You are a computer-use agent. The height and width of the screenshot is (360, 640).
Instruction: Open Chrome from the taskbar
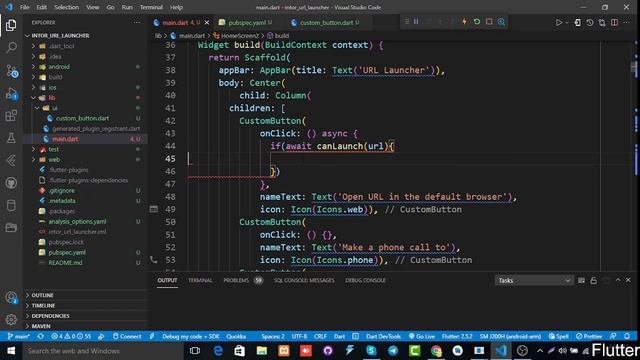(x=436, y=351)
